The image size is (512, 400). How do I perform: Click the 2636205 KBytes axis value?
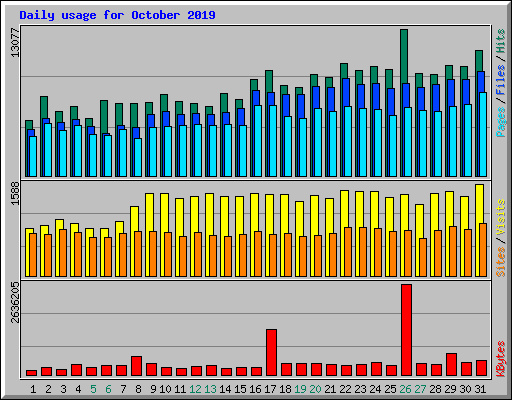point(15,303)
